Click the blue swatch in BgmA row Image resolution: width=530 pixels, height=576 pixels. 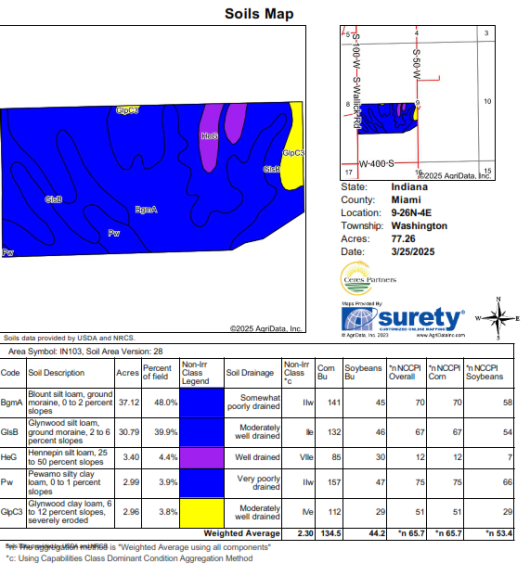[202, 403]
